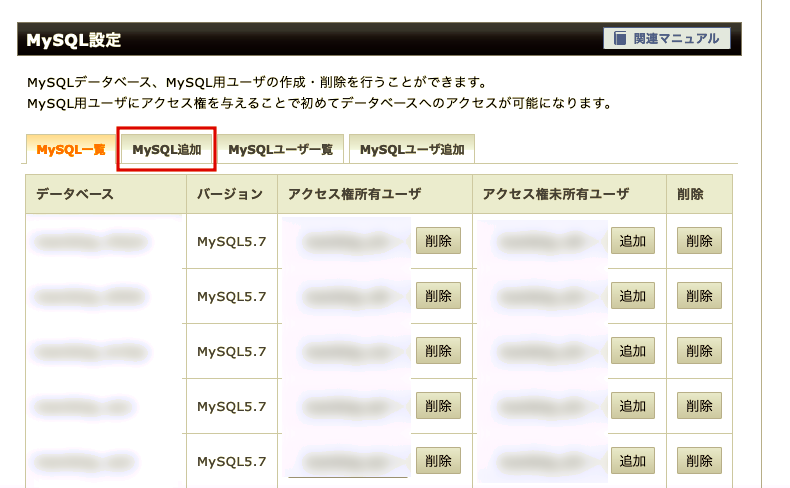Delete the fourth database via rightmost 削除

pyautogui.click(x=699, y=405)
